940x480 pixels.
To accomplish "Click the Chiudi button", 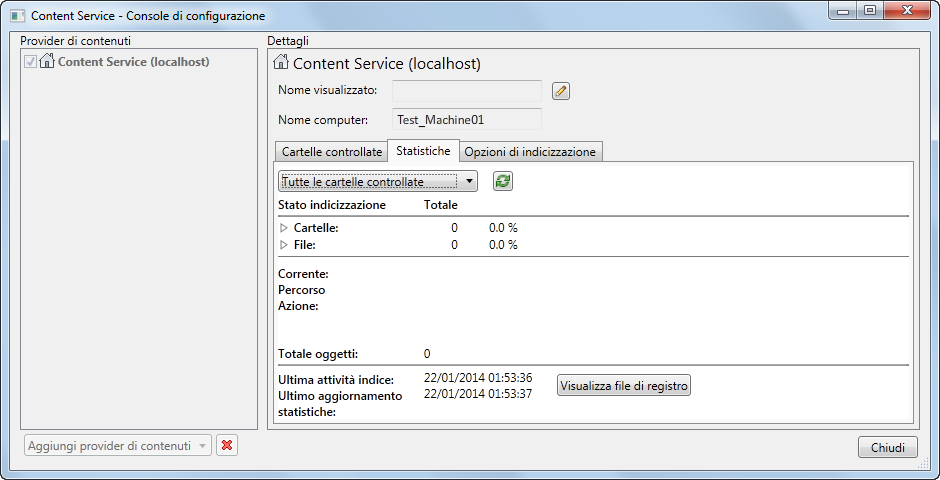I will point(888,447).
